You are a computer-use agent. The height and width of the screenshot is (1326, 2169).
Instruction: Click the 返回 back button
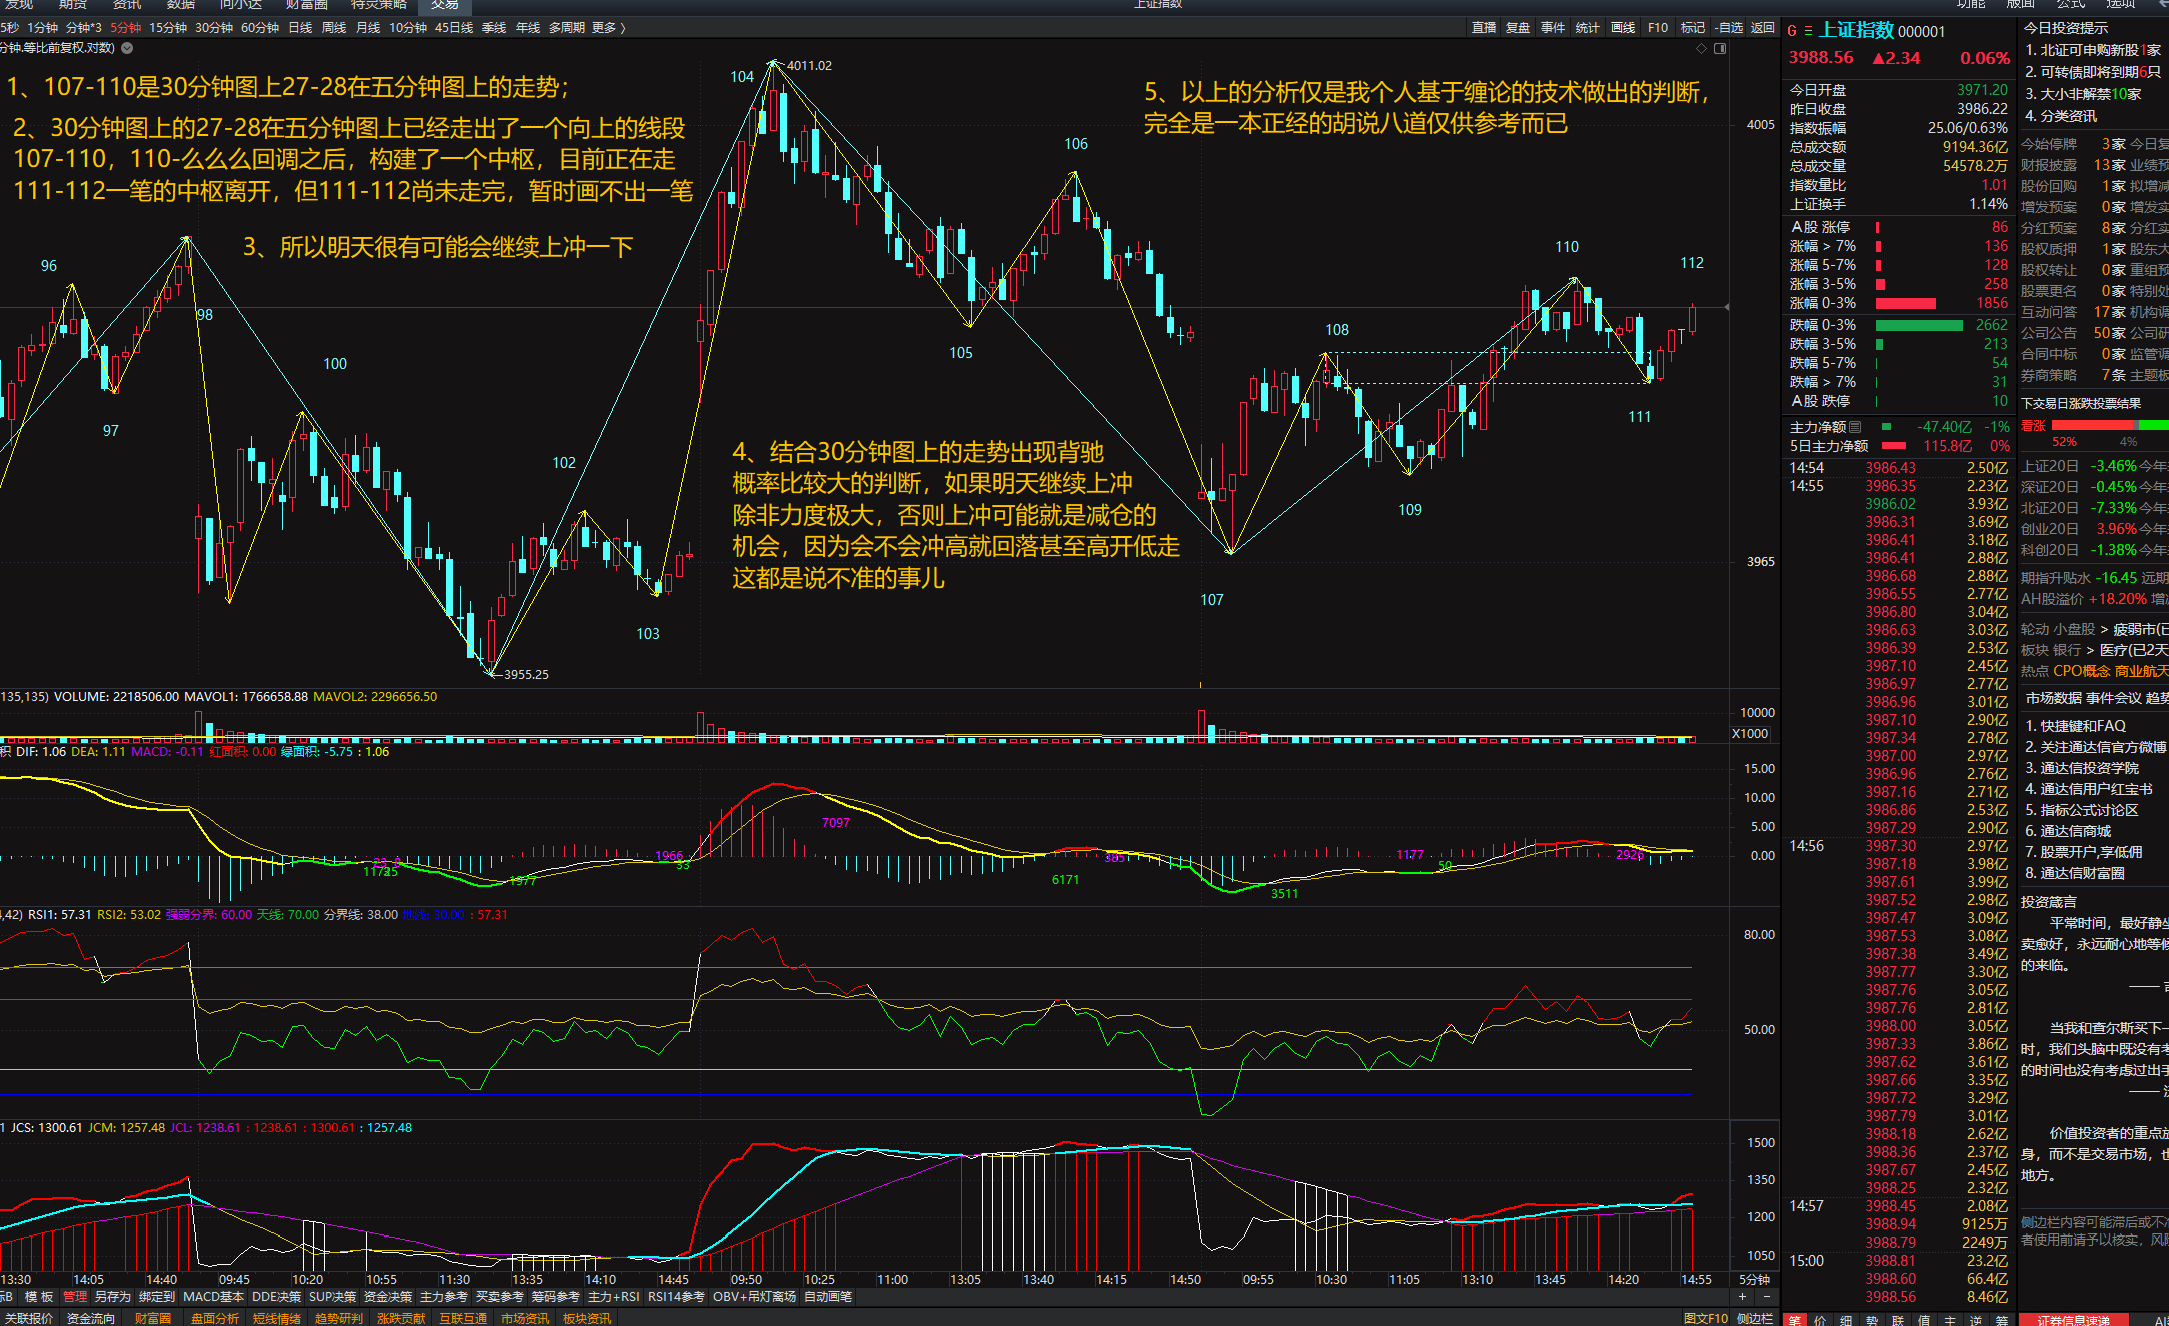click(x=1763, y=28)
